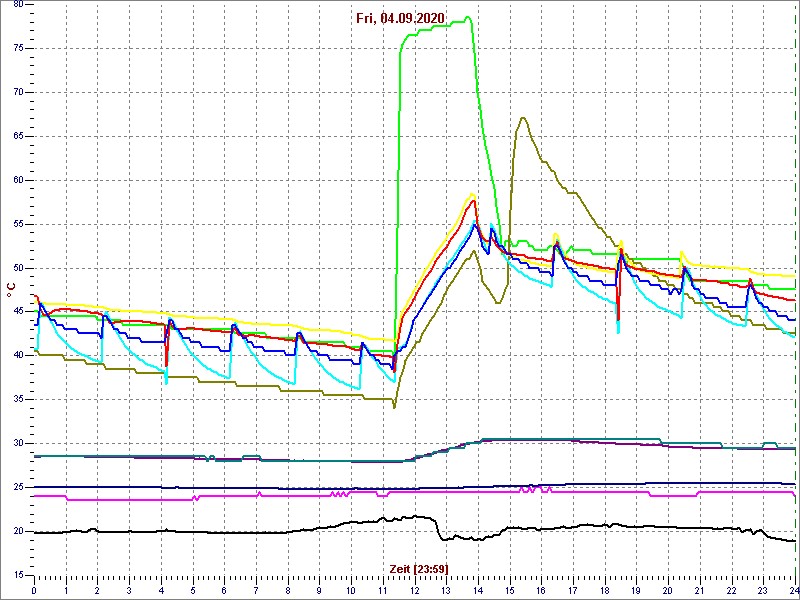This screenshot has height=600, width=800.
Task: Click hour 22 on the time axis
Action: point(732,591)
